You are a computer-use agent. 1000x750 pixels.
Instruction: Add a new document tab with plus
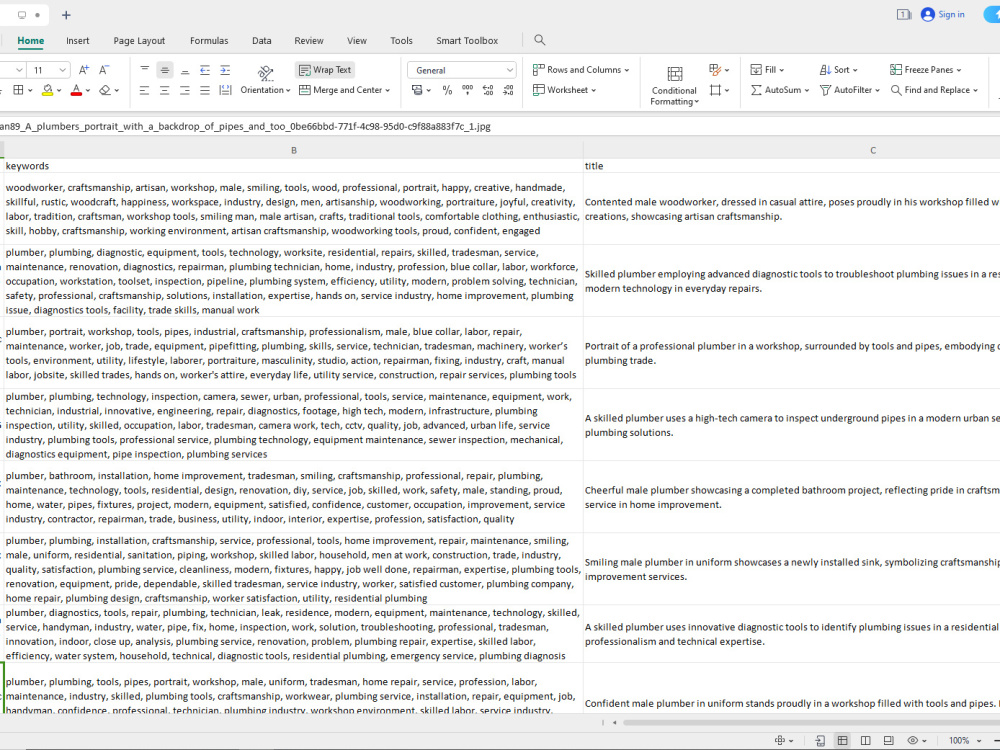[x=66, y=15]
